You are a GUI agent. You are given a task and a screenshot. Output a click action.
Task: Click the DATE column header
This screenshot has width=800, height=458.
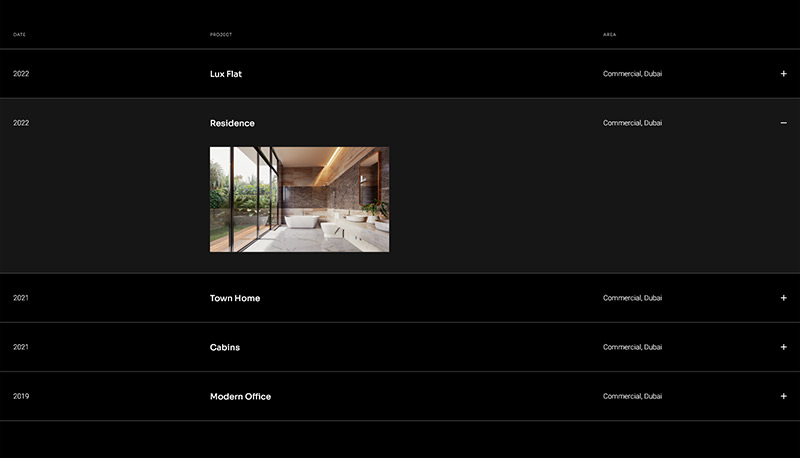tap(19, 34)
